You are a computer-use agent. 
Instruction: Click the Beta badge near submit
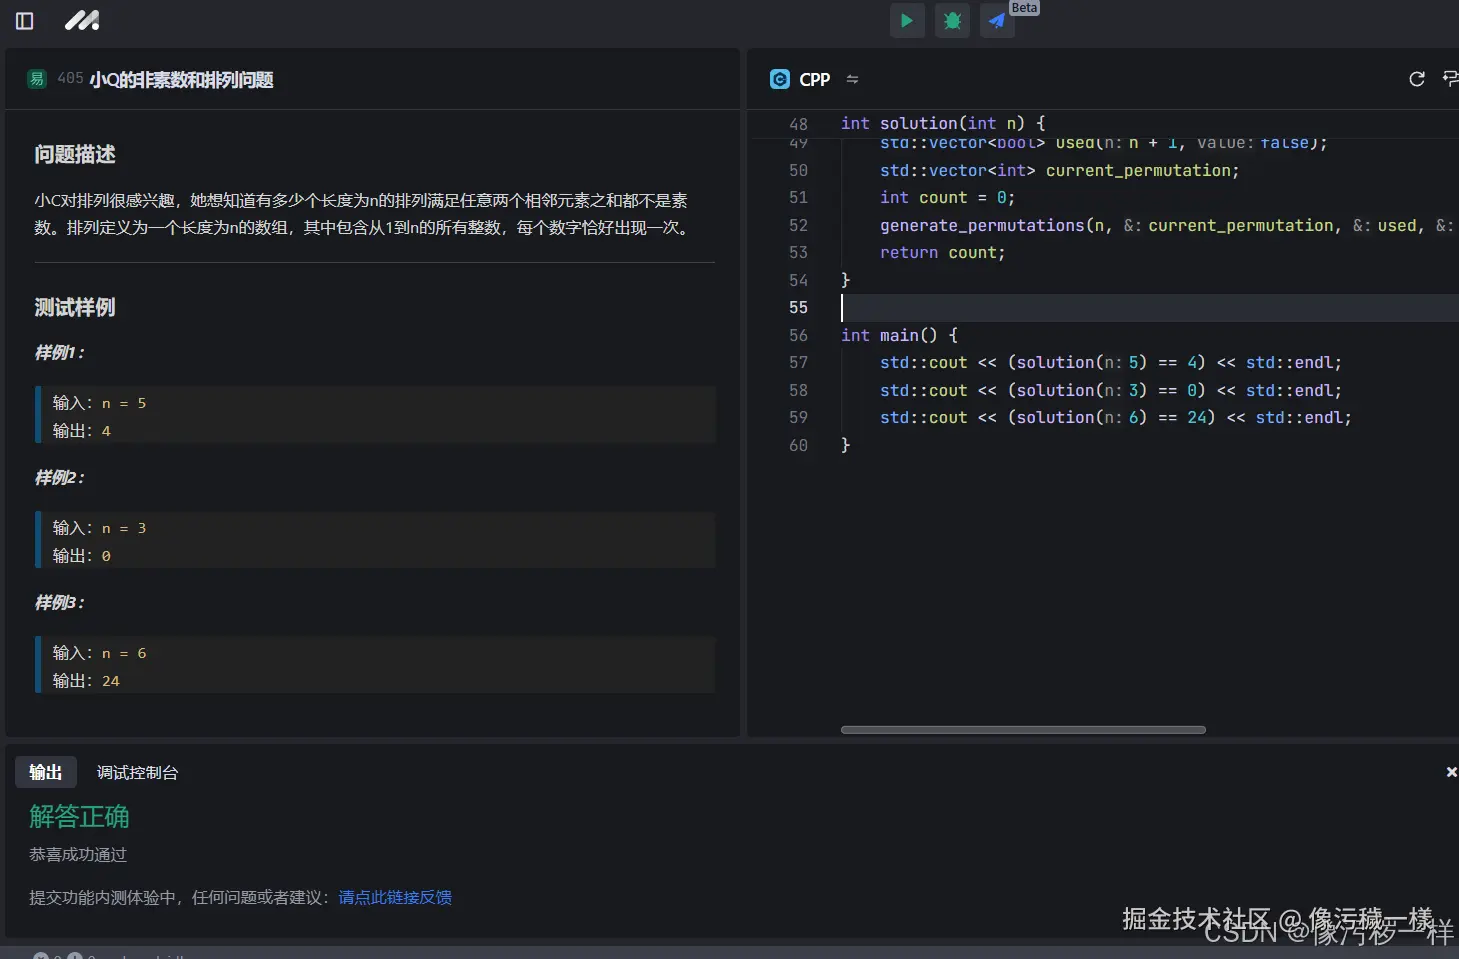[x=1024, y=8]
